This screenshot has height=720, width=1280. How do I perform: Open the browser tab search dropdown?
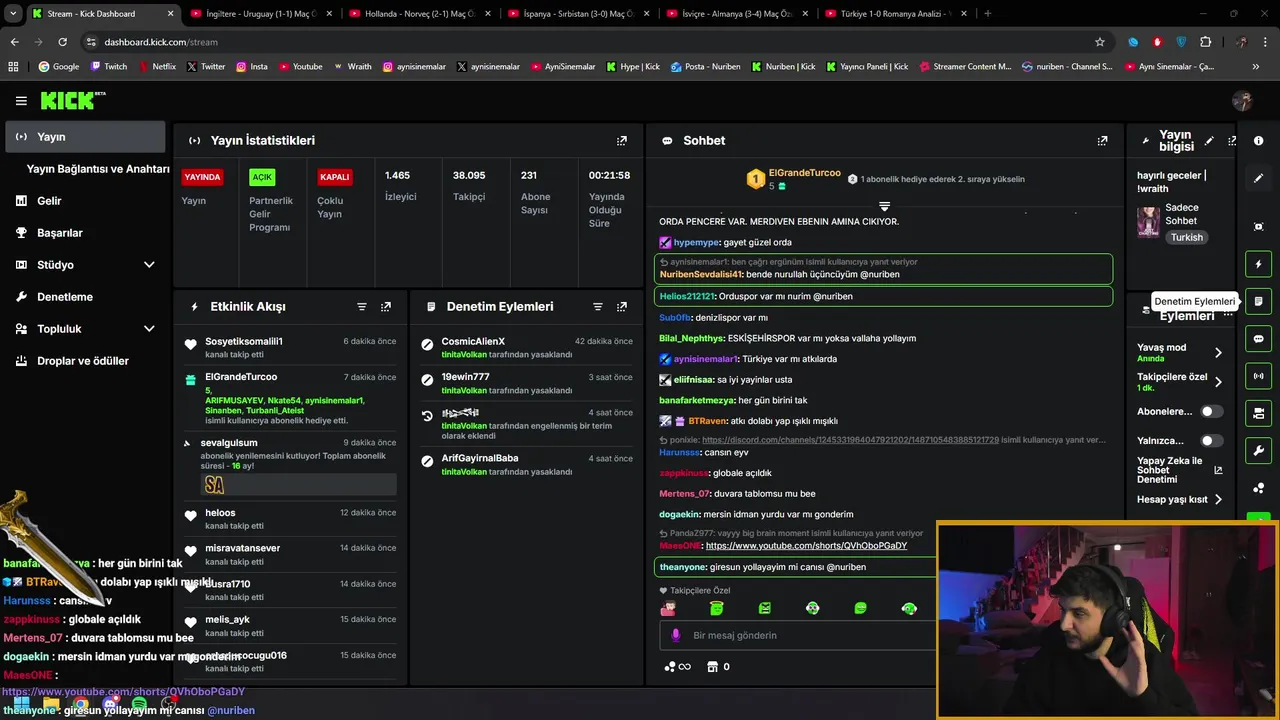(13, 14)
